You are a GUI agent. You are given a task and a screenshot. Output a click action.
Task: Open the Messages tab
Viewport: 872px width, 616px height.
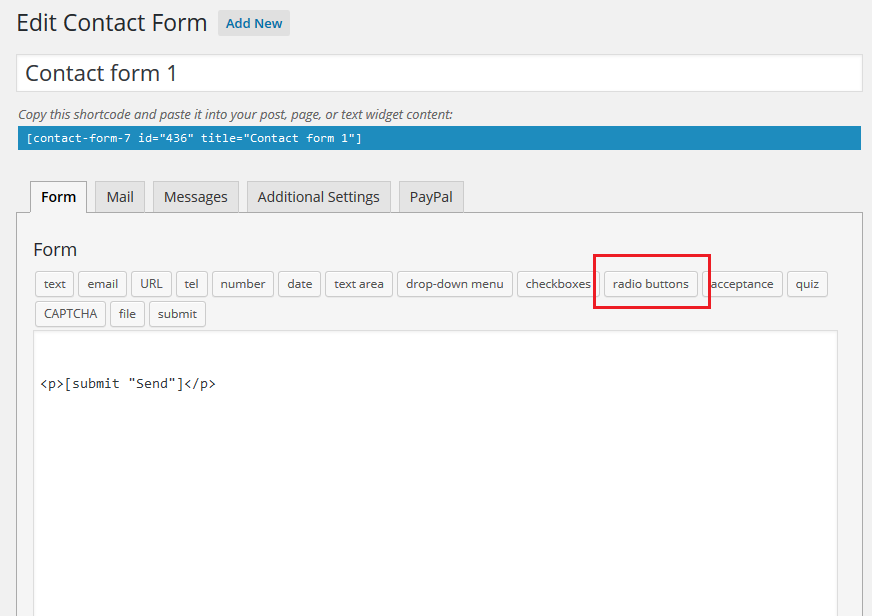click(196, 197)
